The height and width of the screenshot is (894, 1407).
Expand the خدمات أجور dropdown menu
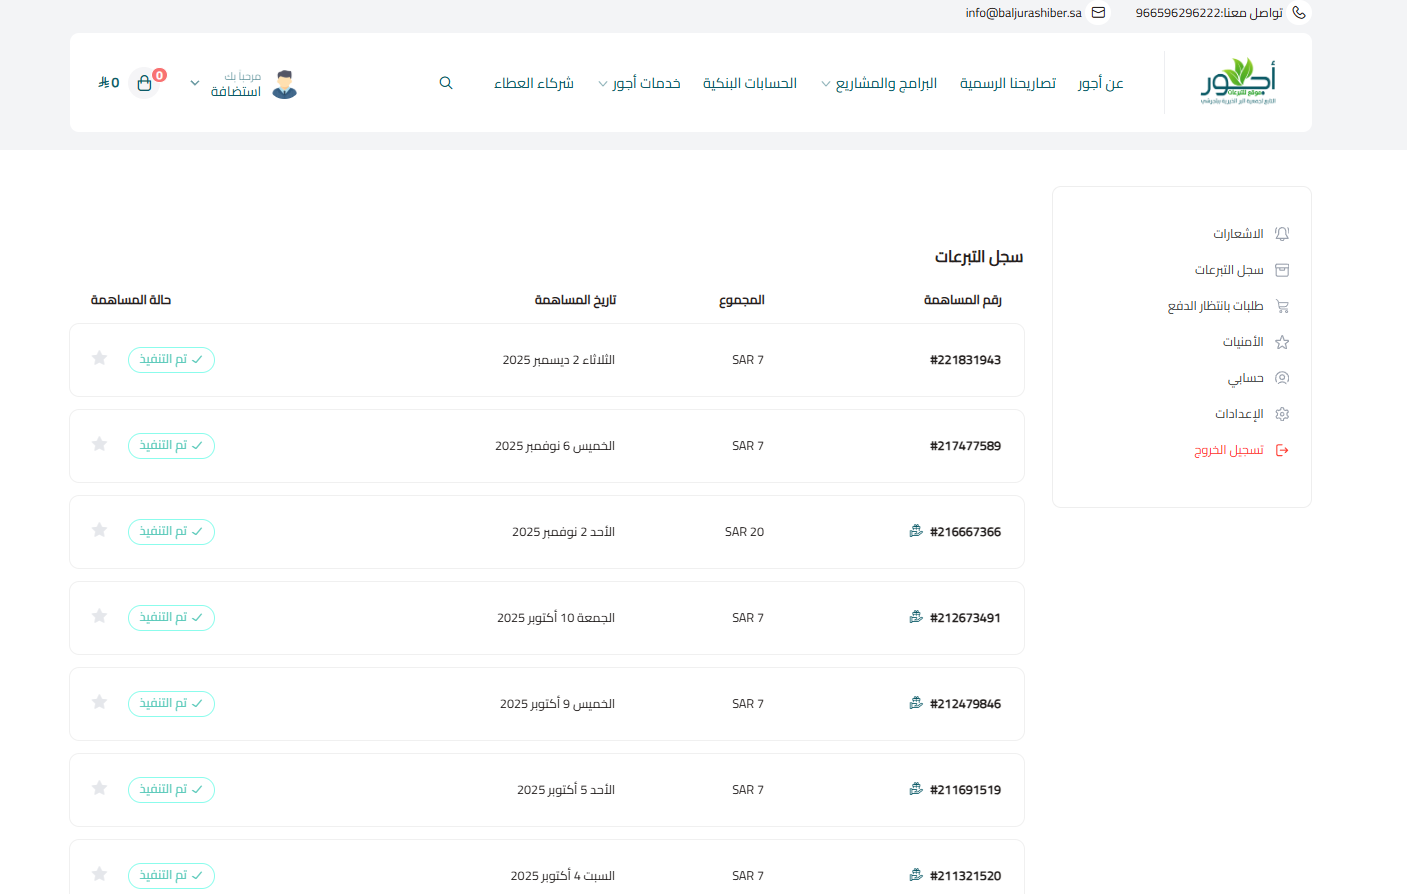[639, 83]
